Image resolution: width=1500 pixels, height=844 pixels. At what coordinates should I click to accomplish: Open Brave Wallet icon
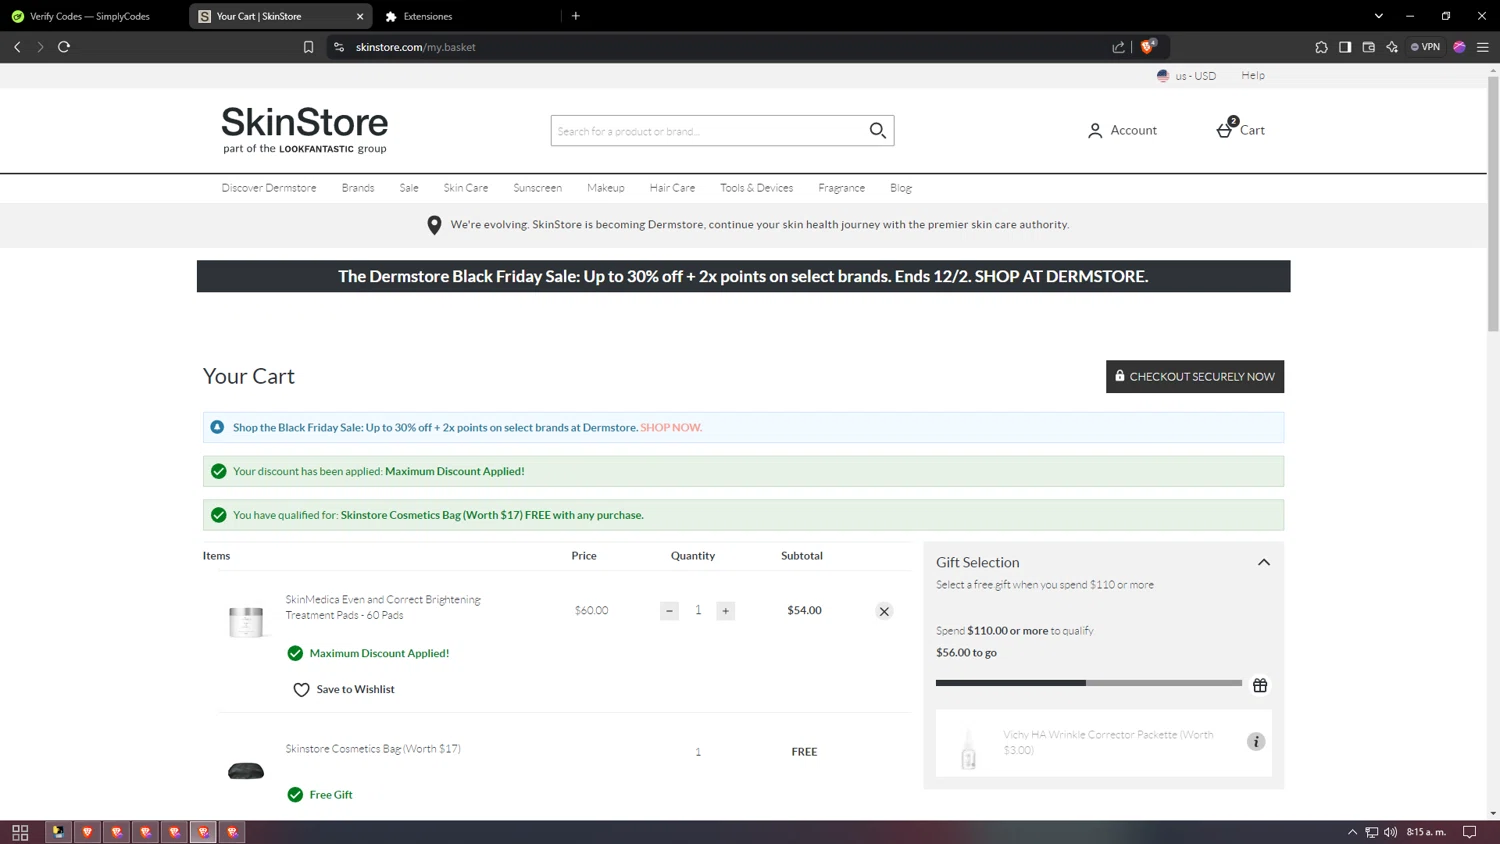coord(1369,47)
